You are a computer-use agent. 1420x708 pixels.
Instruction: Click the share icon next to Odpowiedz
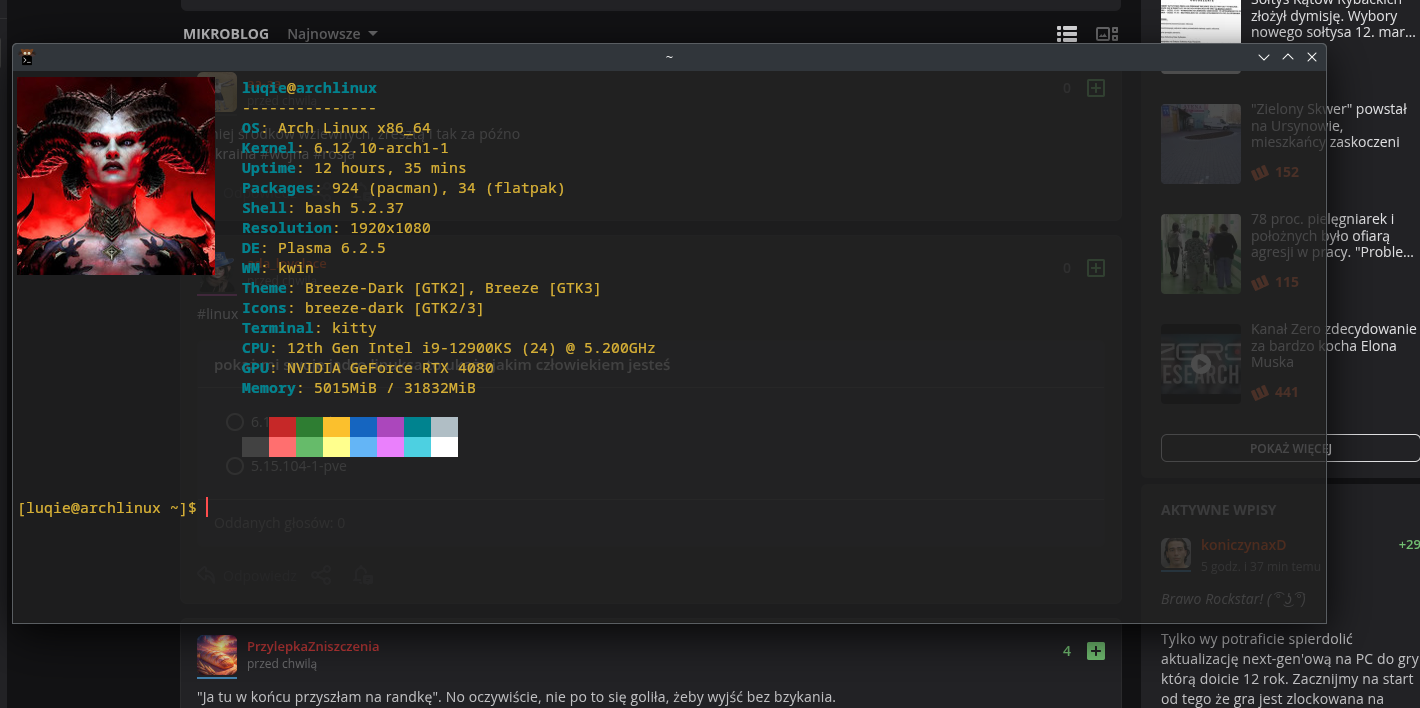321,575
